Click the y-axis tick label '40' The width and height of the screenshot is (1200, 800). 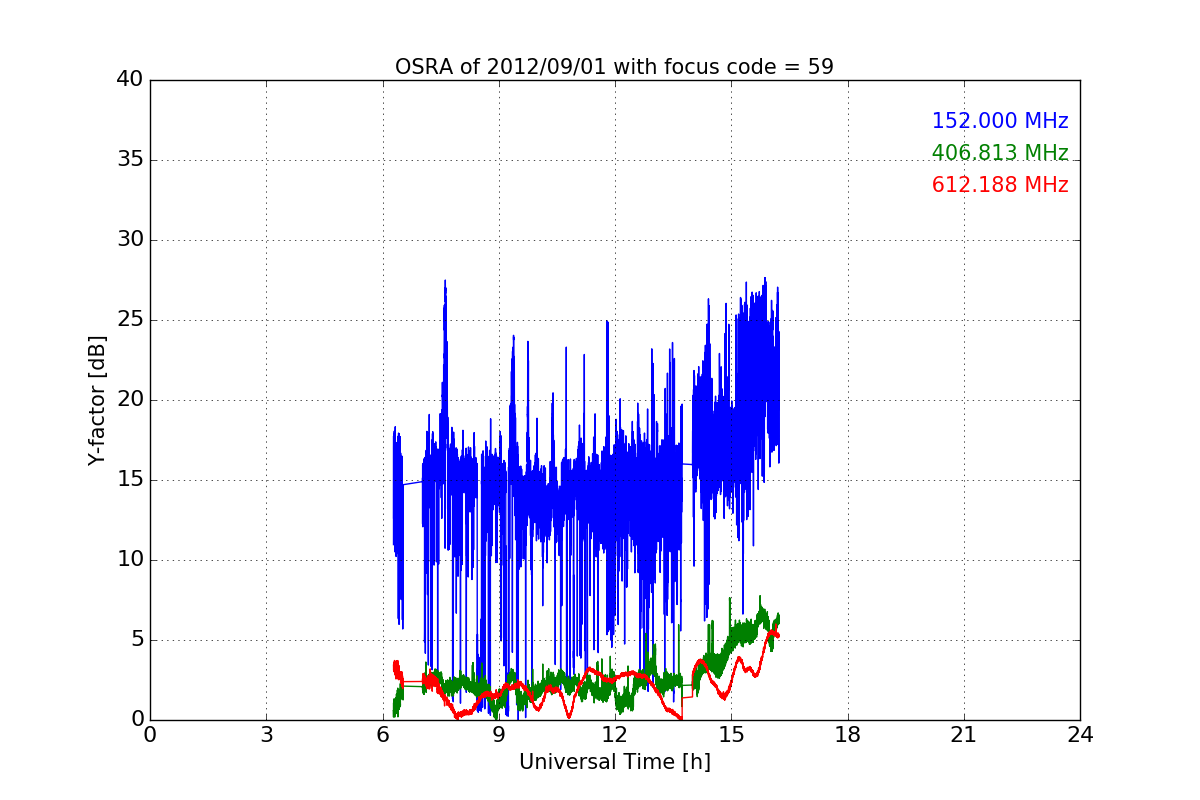tap(130, 80)
